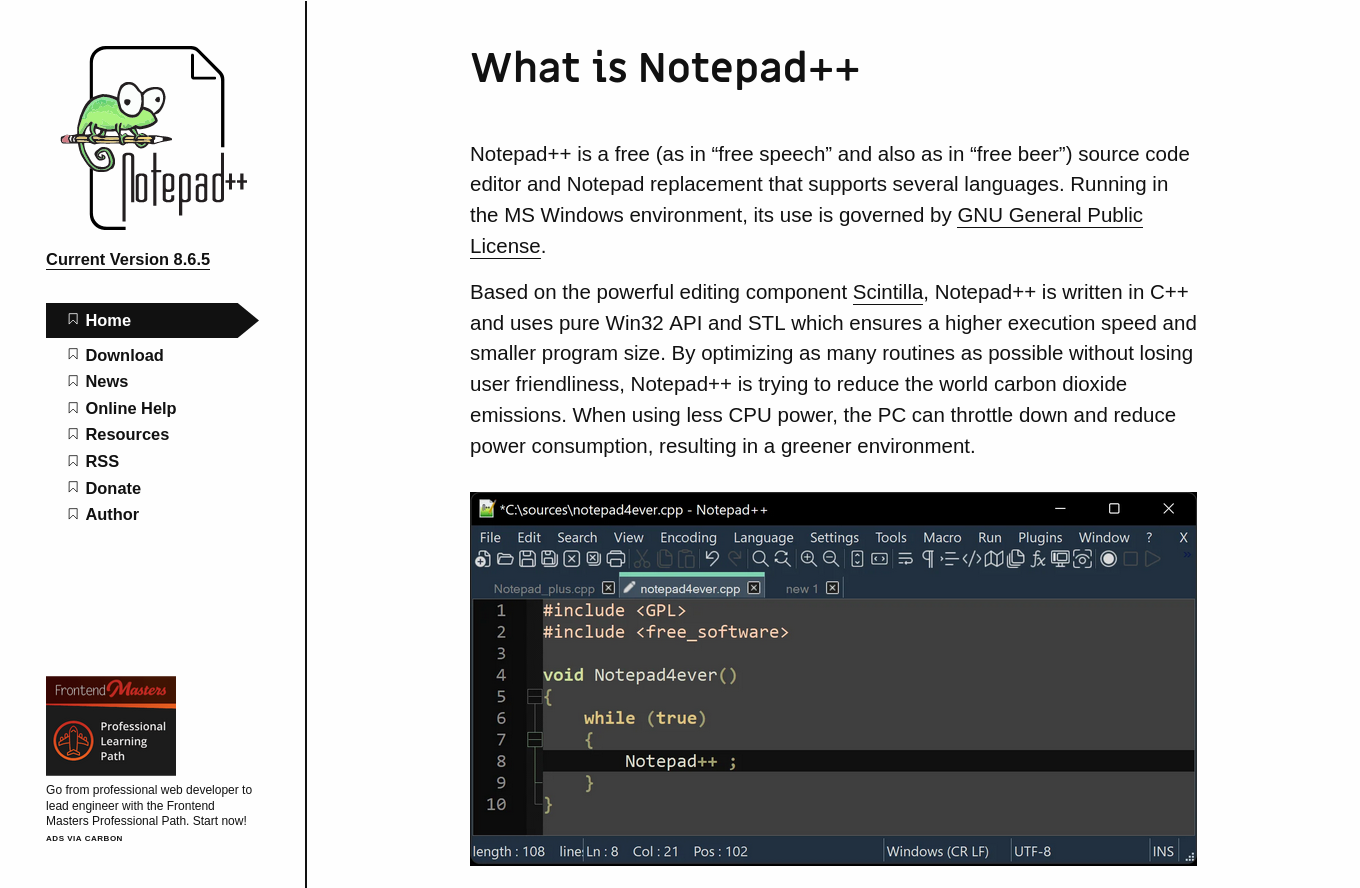Open the Tools menu
This screenshot has height=888, width=1360.
(891, 537)
